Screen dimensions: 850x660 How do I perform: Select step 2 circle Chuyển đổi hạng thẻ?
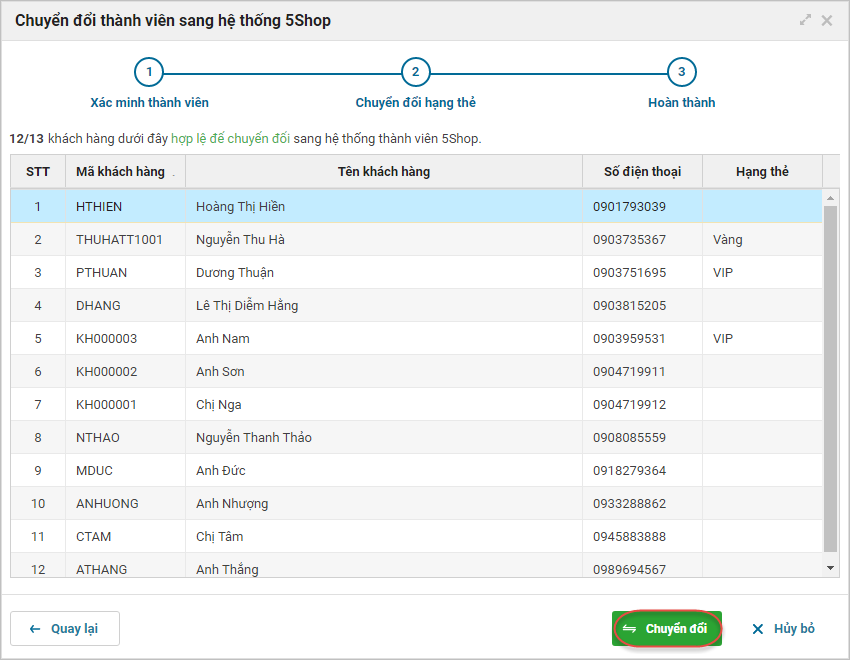[x=415, y=72]
